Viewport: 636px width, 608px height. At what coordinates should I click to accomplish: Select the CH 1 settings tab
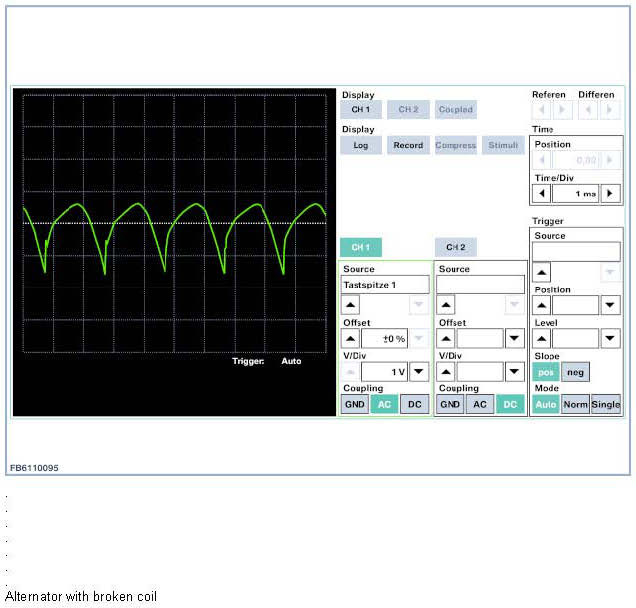coord(361,247)
